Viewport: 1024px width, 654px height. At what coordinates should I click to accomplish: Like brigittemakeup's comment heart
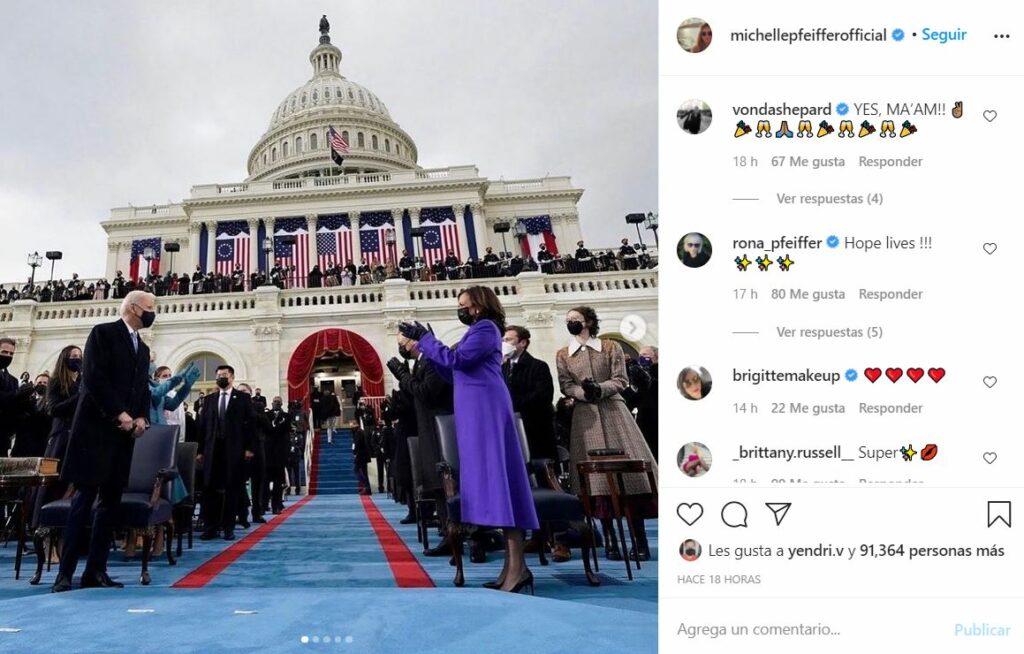[x=990, y=382]
